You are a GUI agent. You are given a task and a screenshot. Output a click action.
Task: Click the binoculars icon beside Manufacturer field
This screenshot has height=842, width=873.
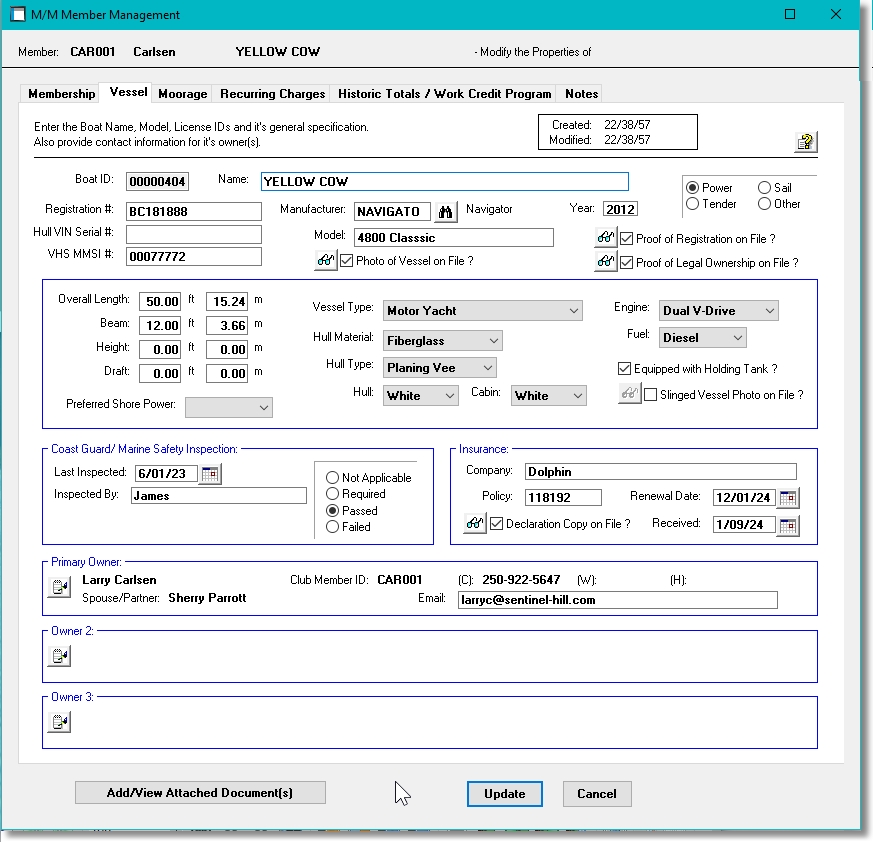pos(445,211)
